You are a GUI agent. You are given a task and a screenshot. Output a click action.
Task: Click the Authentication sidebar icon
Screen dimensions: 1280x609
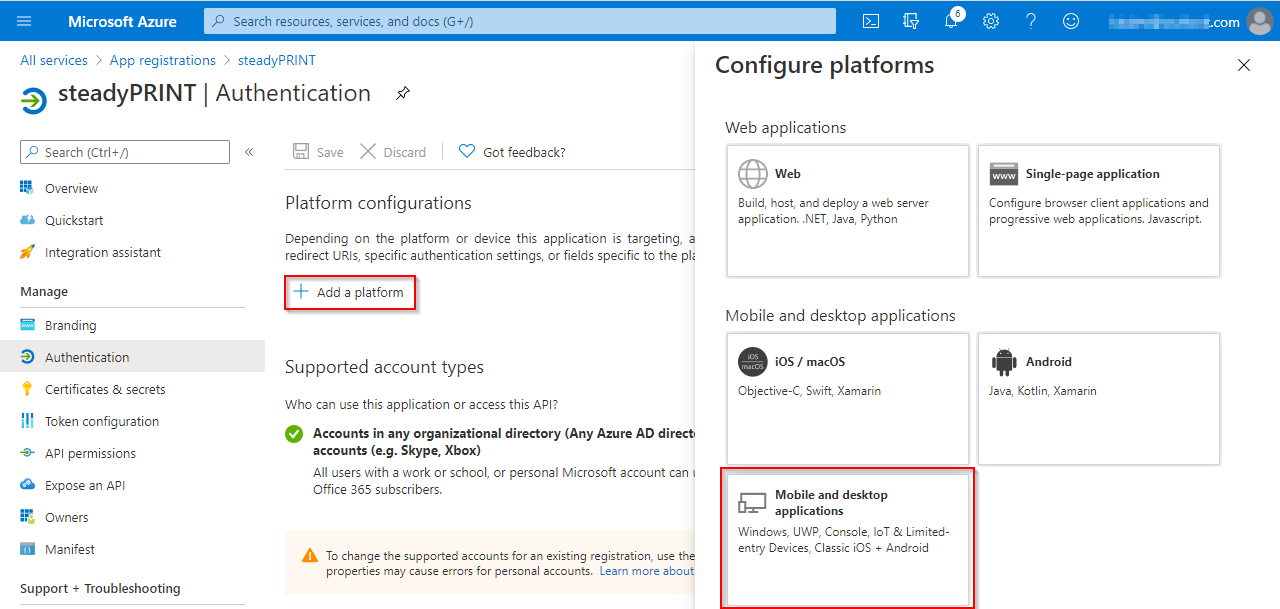point(27,357)
